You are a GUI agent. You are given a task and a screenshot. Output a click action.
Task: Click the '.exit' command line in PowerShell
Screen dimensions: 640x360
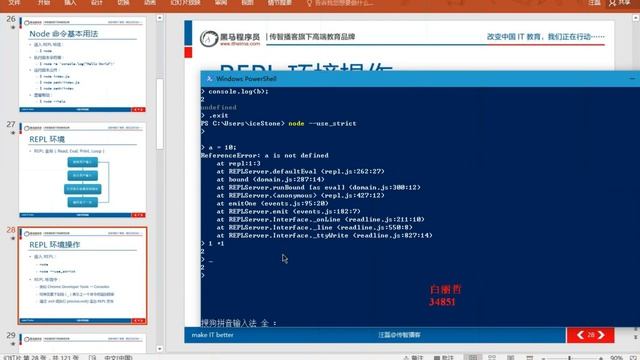[x=215, y=116]
